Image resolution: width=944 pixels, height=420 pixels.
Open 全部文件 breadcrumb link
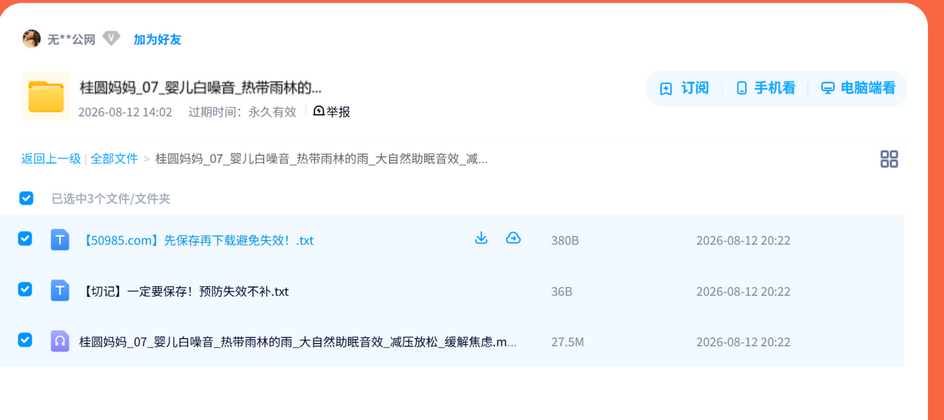click(x=114, y=159)
